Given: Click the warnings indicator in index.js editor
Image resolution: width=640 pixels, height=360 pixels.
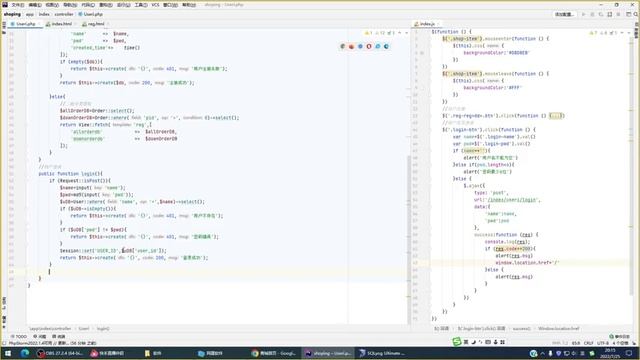Looking at the screenshot, I should (x=593, y=33).
